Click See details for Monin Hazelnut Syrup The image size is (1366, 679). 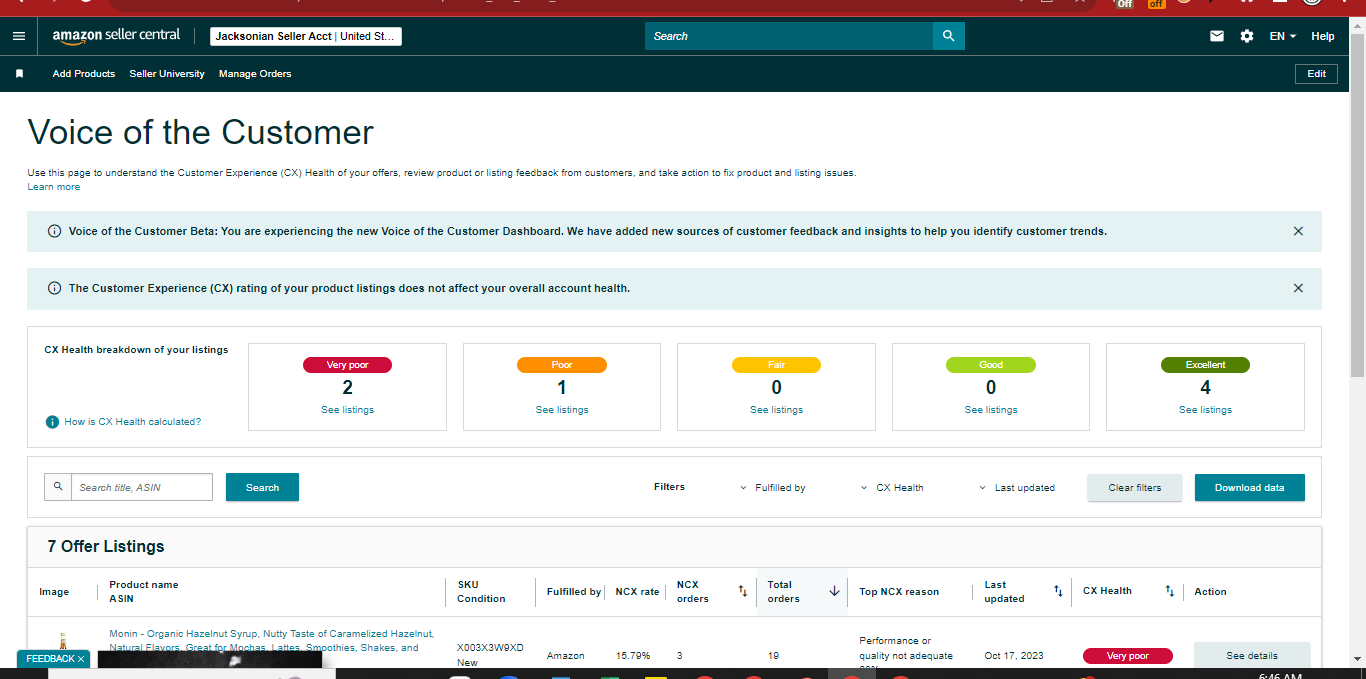click(x=1252, y=656)
